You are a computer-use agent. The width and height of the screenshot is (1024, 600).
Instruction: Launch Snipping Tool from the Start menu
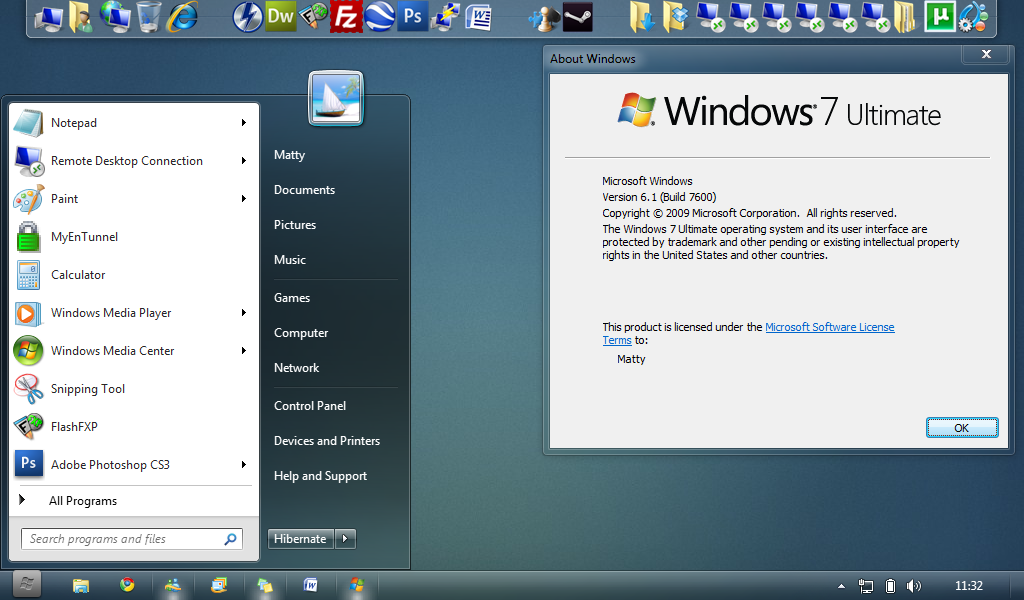134,388
